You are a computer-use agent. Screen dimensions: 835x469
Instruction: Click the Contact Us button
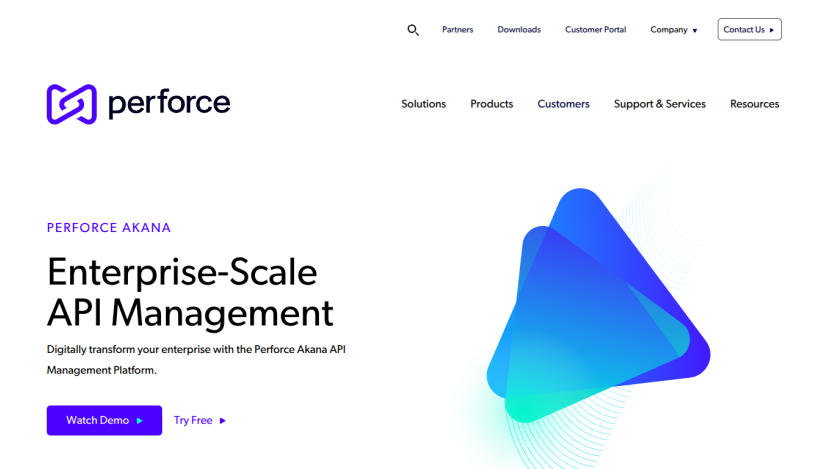tap(749, 29)
